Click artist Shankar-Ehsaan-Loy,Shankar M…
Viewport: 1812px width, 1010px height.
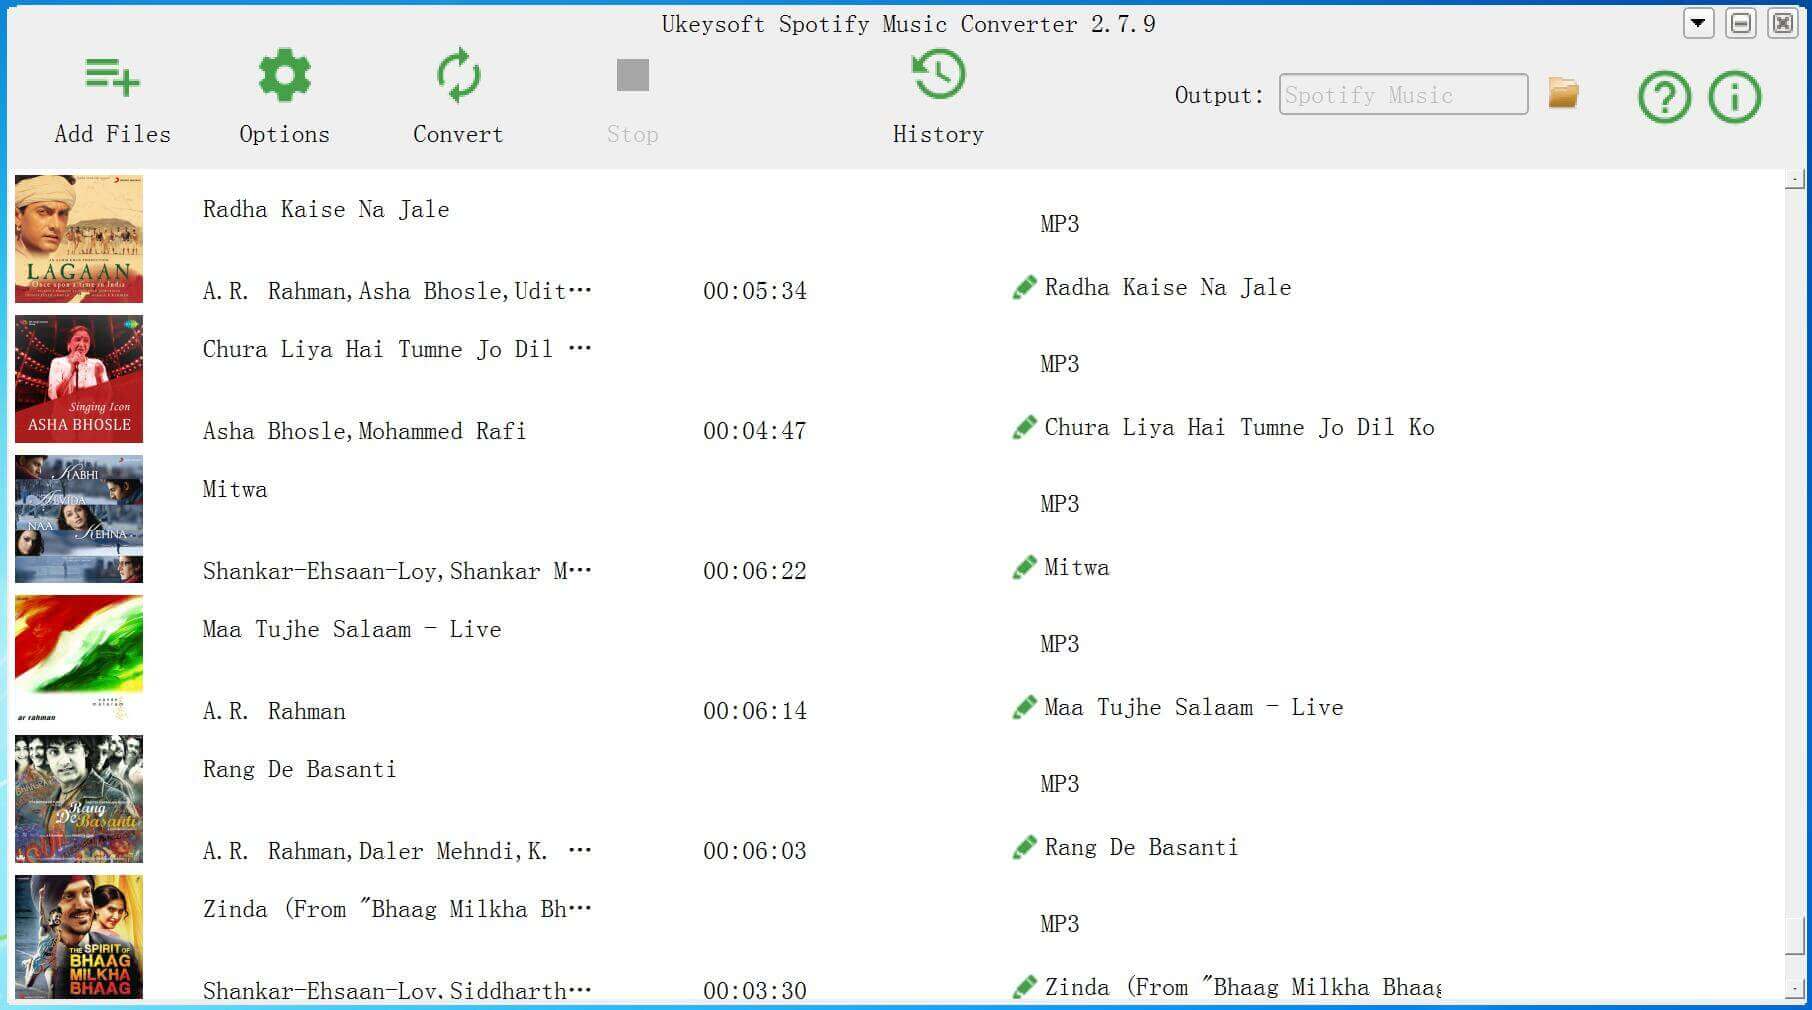(x=397, y=571)
